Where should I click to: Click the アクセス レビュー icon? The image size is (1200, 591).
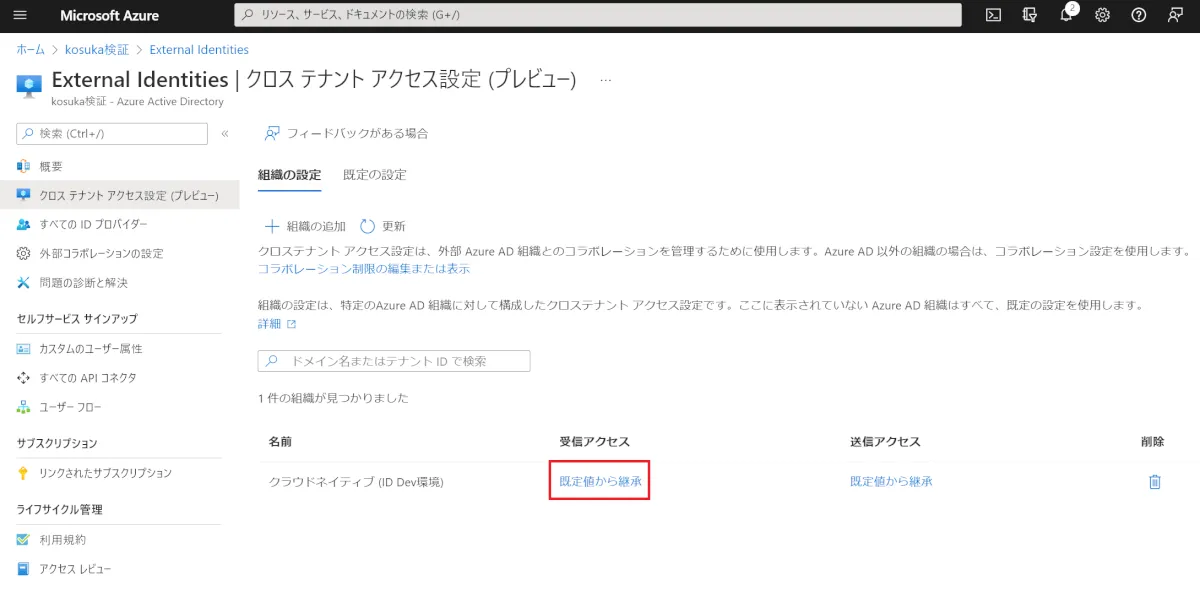point(24,569)
